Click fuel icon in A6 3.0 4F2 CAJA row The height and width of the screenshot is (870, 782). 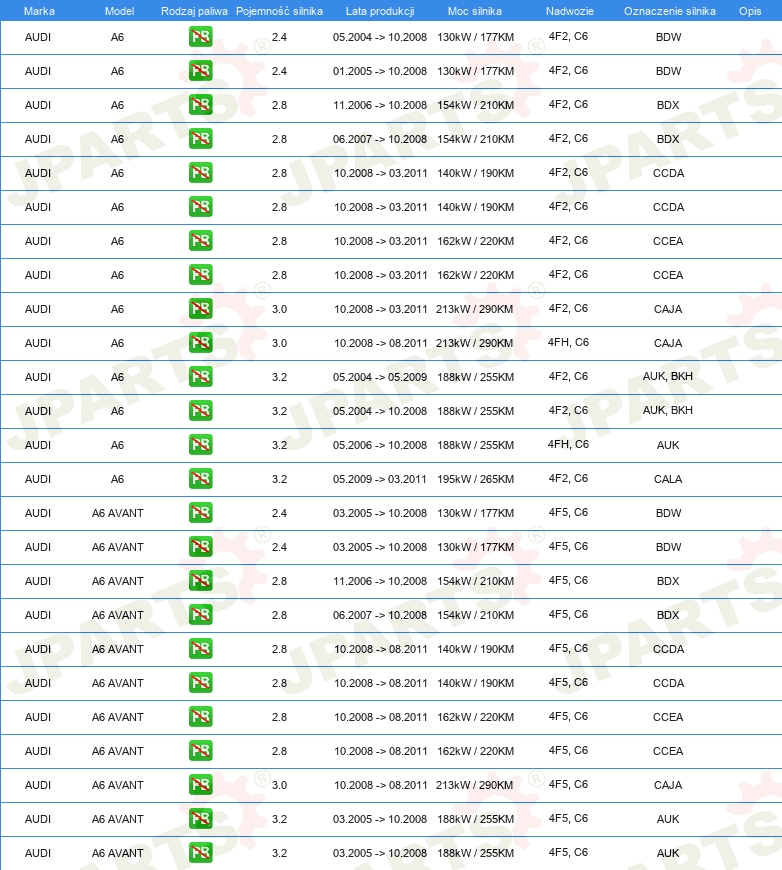(200, 309)
